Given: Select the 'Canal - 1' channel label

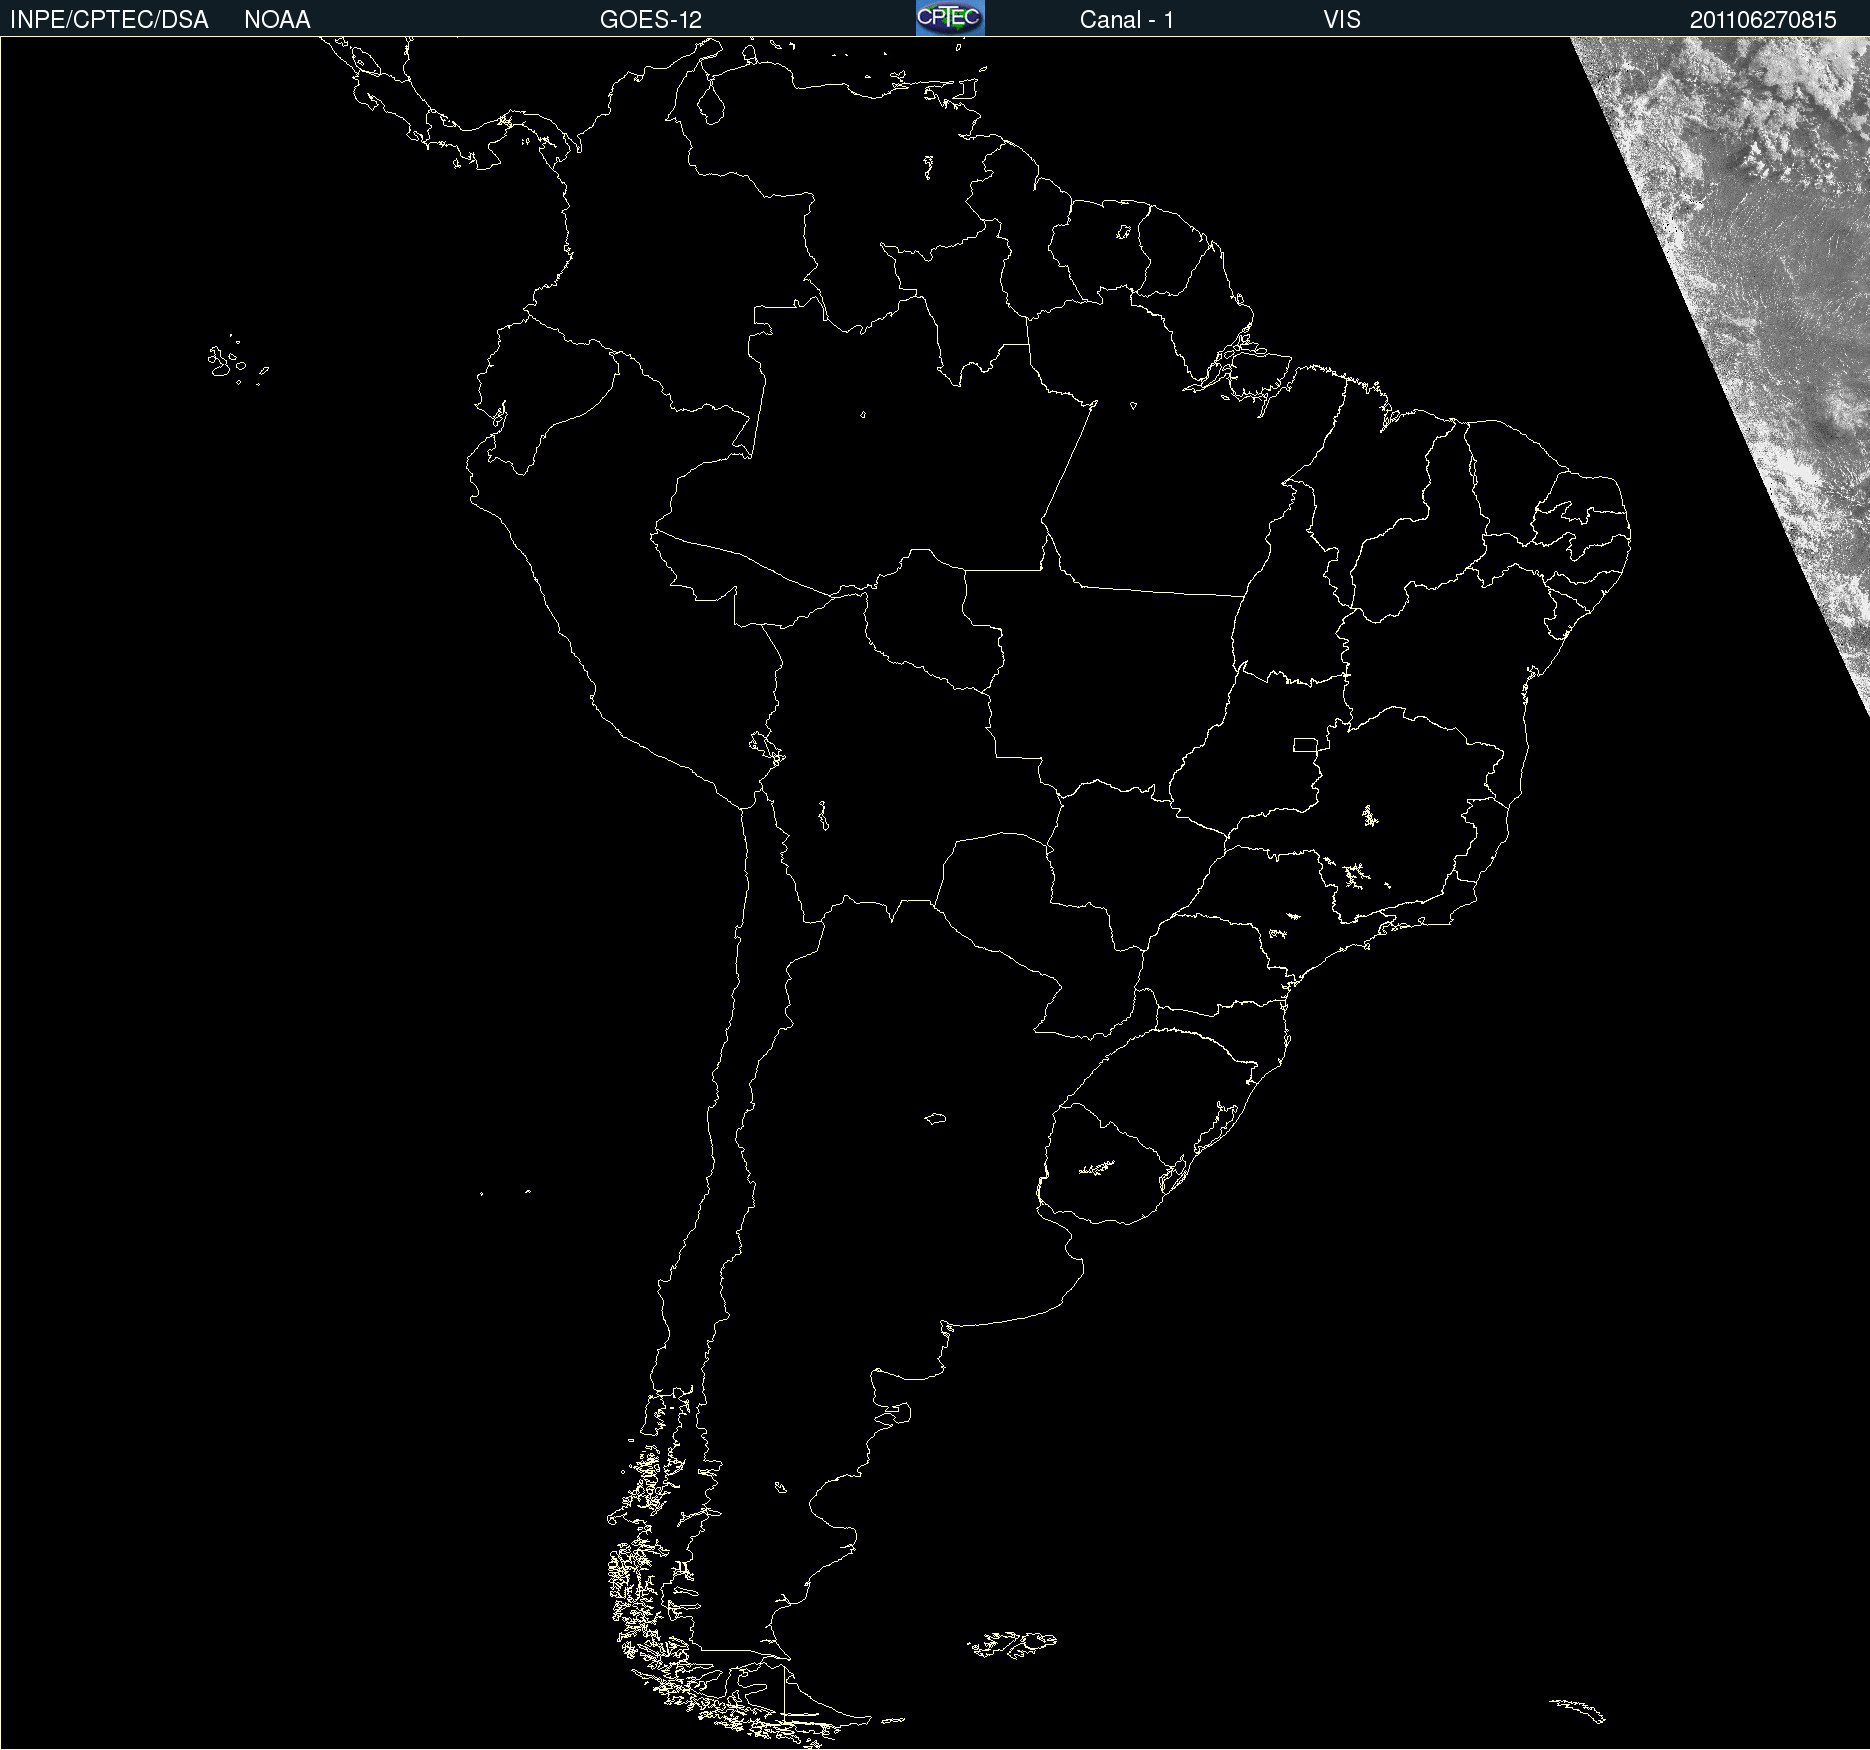Looking at the screenshot, I should point(1127,20).
